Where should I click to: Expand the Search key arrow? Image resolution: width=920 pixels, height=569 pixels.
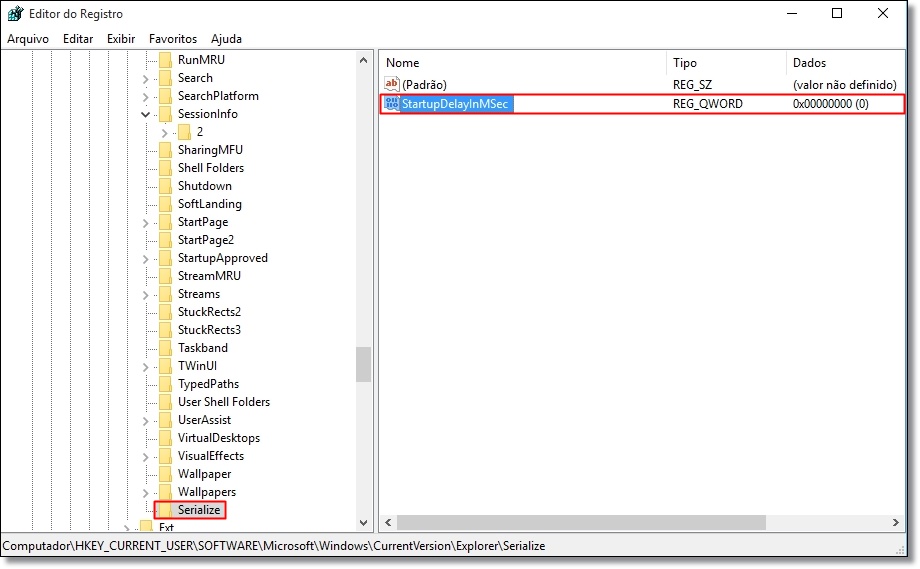pyautogui.click(x=146, y=78)
